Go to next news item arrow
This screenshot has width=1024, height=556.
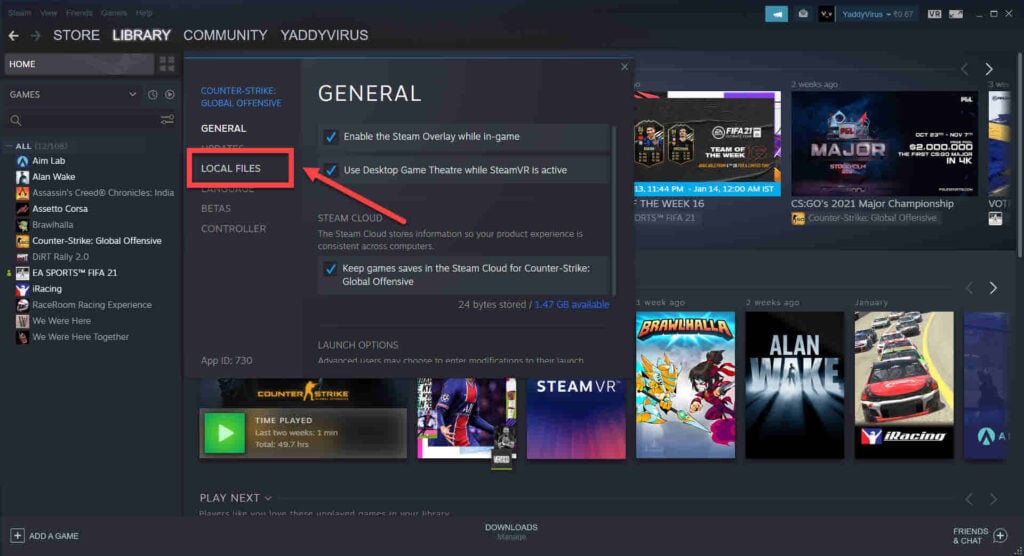[x=989, y=69]
